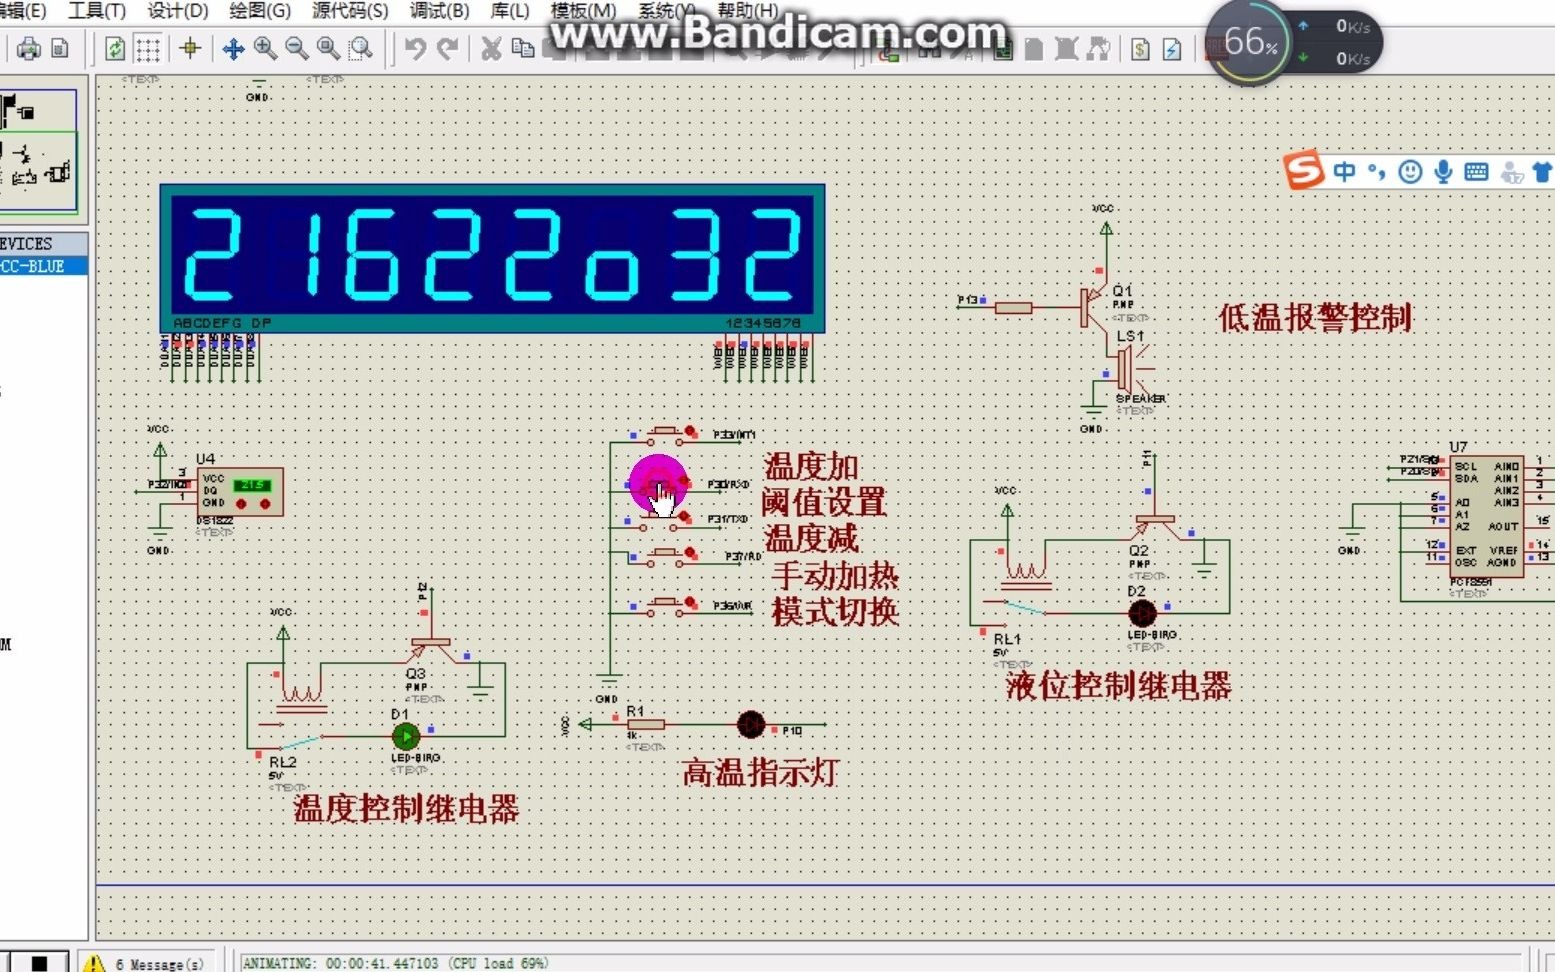Screen dimensions: 1555x972
Task: Click the Copy to clipboard icon
Action: pyautogui.click(x=523, y=48)
